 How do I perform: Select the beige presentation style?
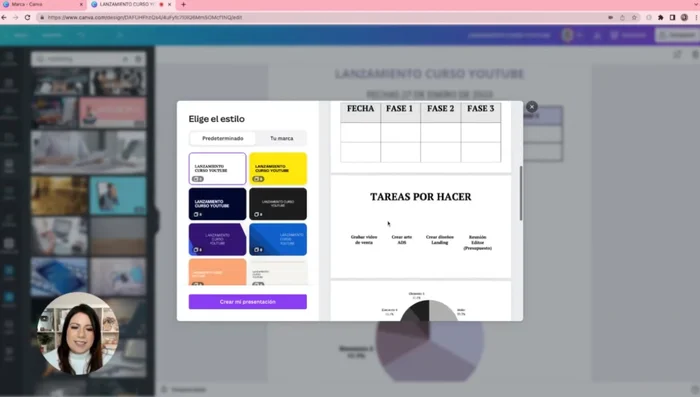[x=278, y=272]
